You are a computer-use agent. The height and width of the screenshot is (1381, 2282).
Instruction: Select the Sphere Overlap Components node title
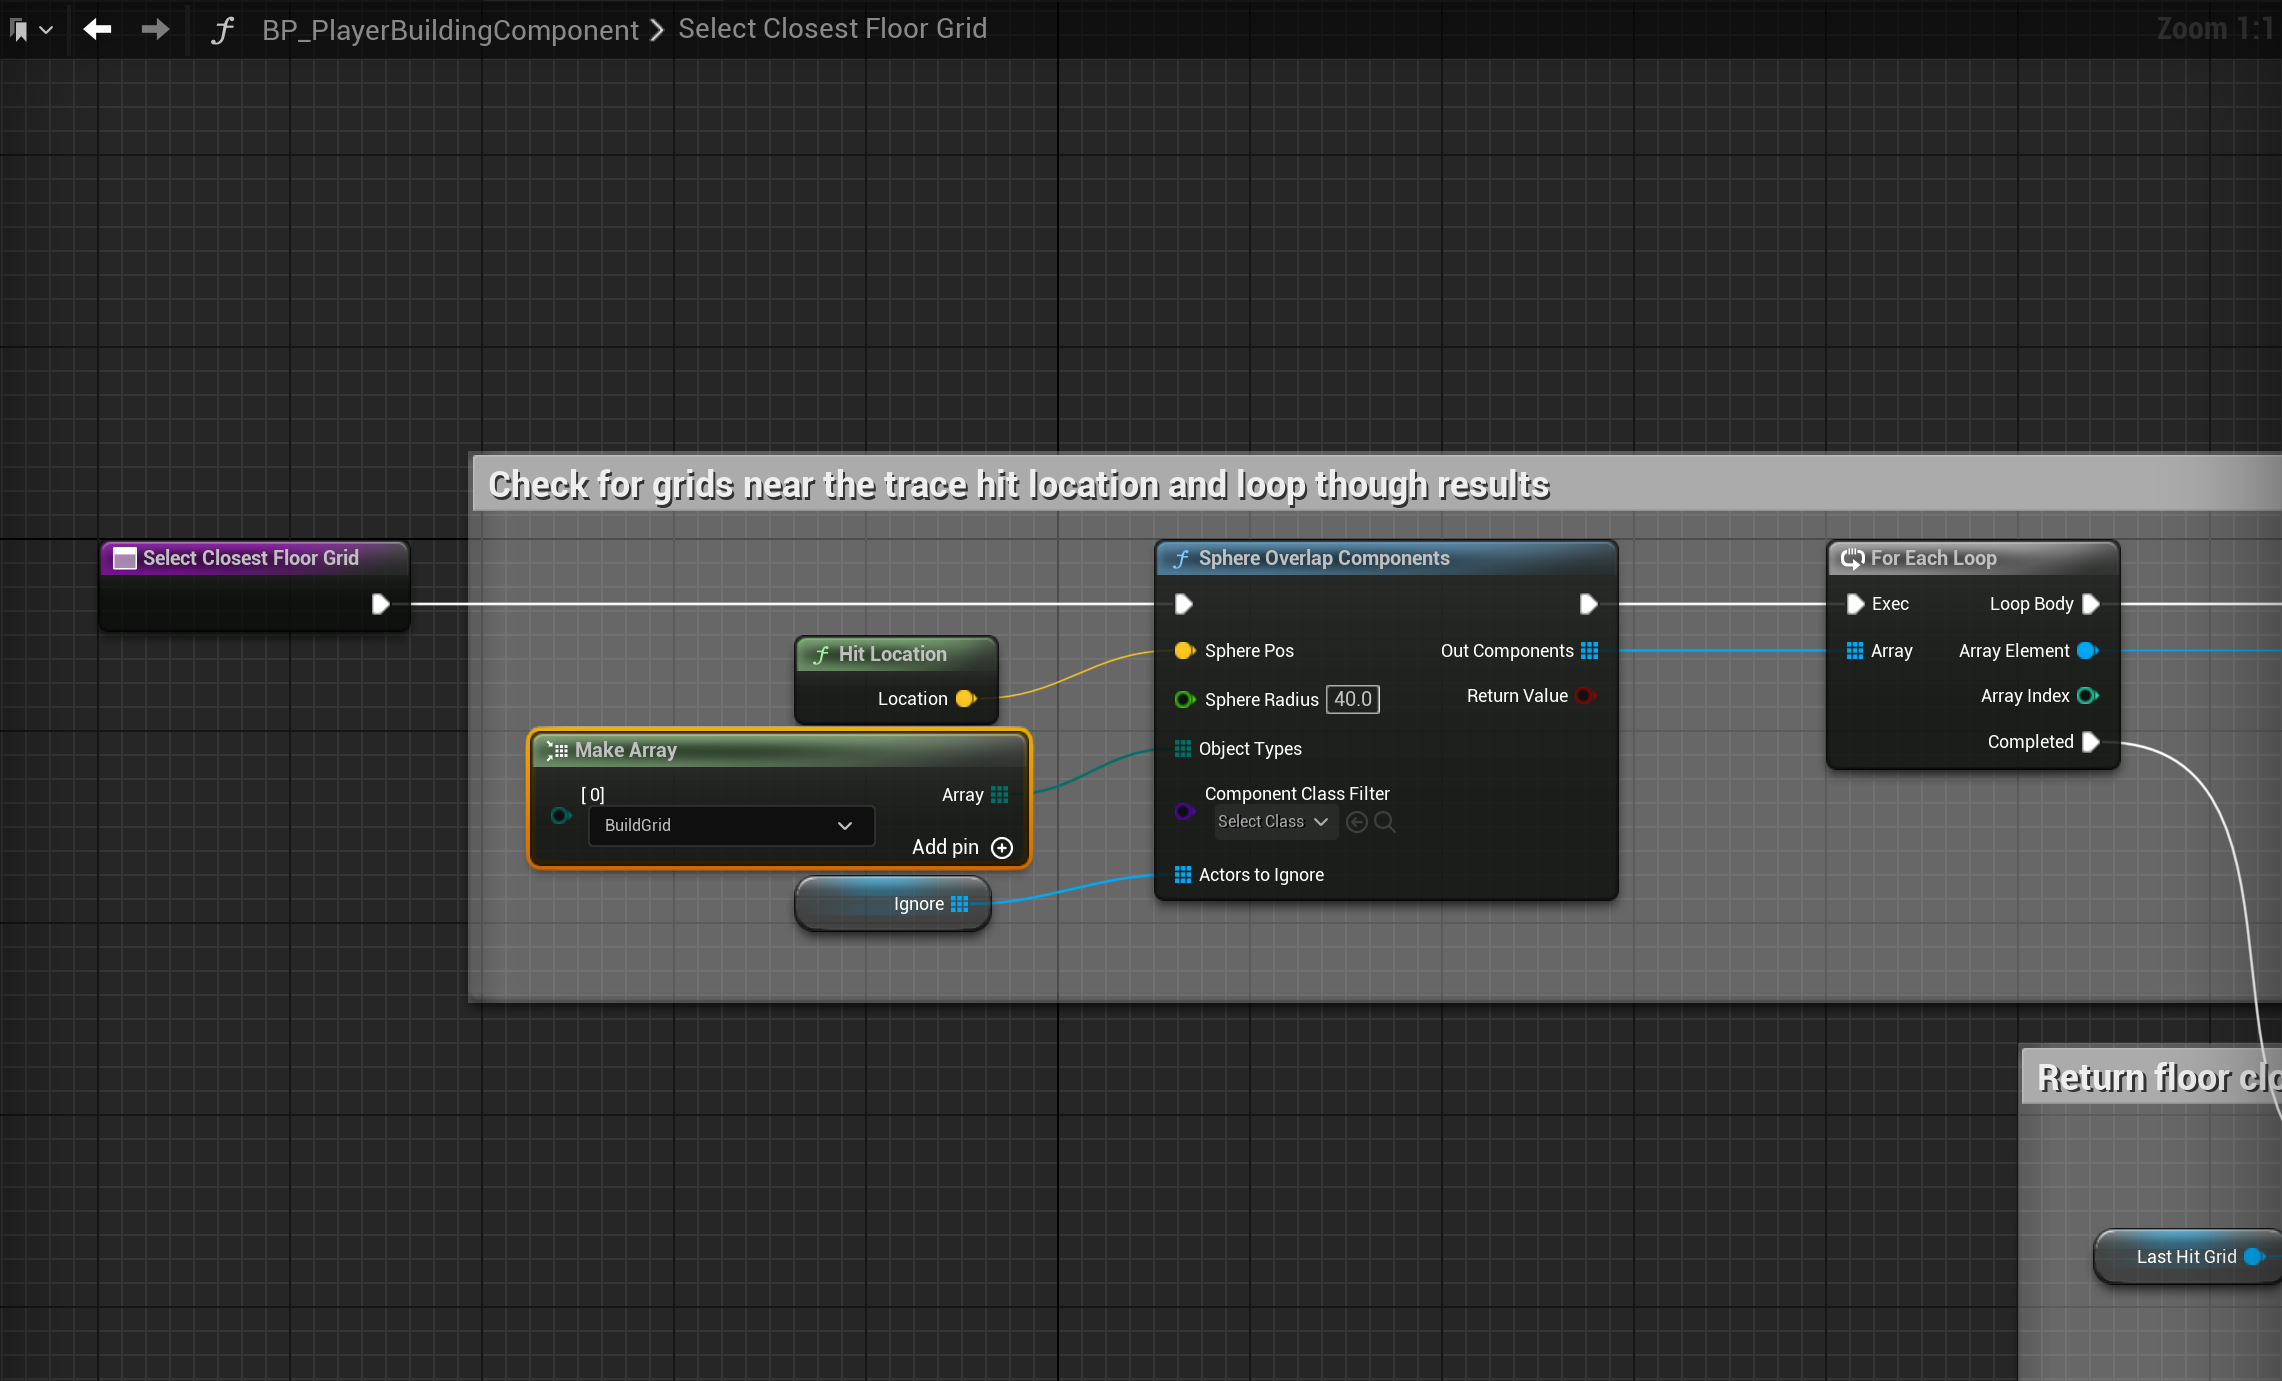(x=1323, y=558)
